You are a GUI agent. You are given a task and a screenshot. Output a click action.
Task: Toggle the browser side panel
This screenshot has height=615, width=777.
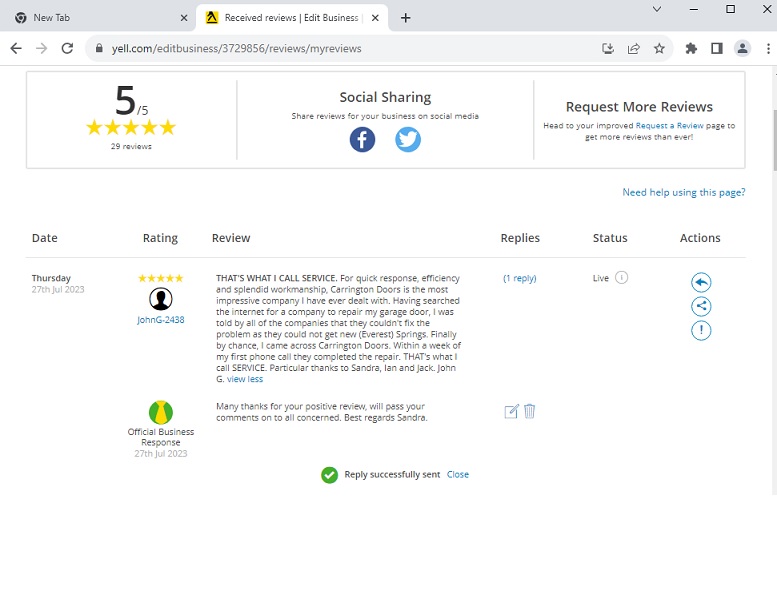coord(717,48)
